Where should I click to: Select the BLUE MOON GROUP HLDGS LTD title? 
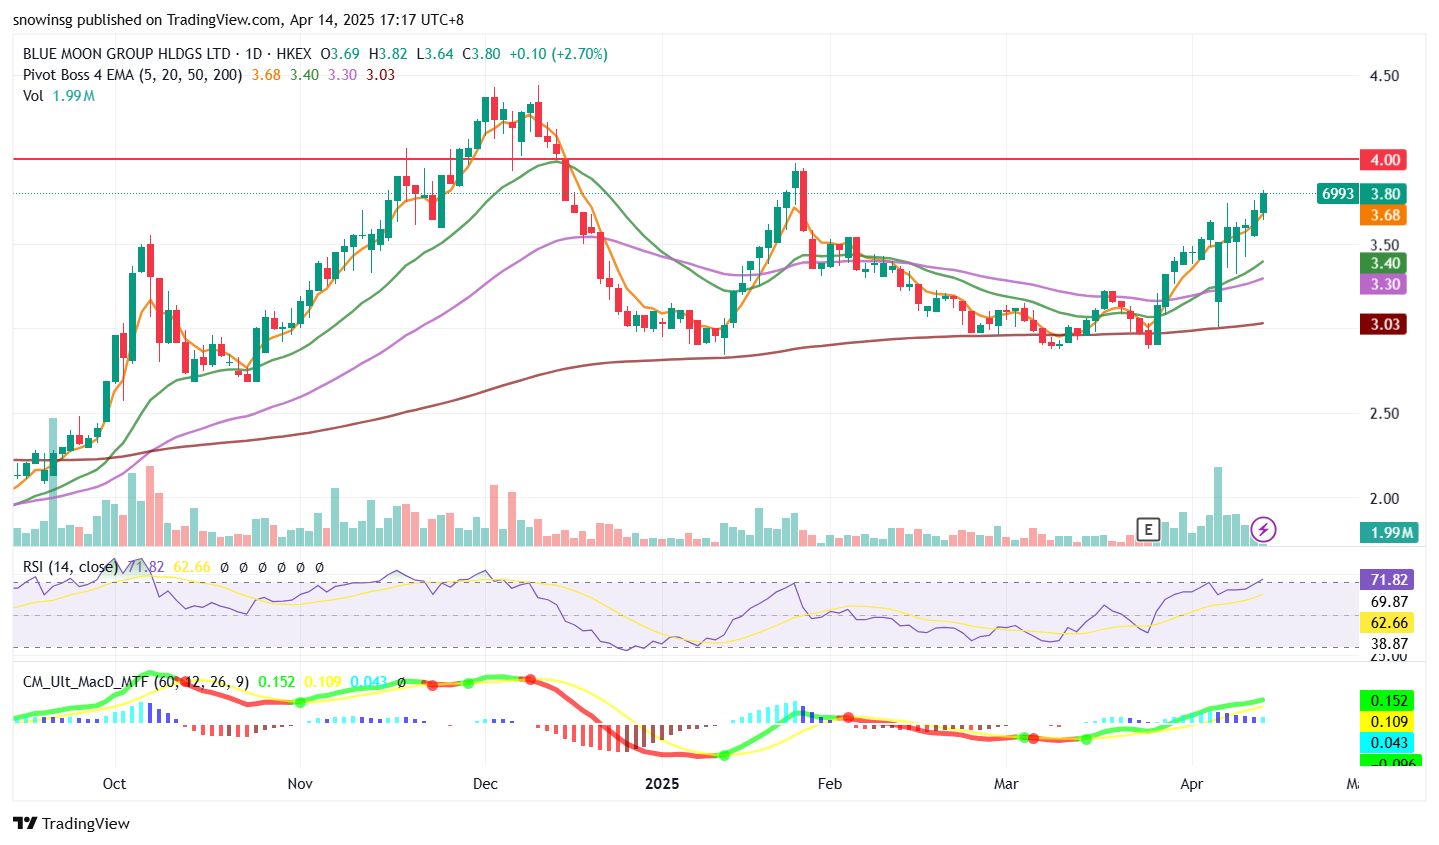127,54
